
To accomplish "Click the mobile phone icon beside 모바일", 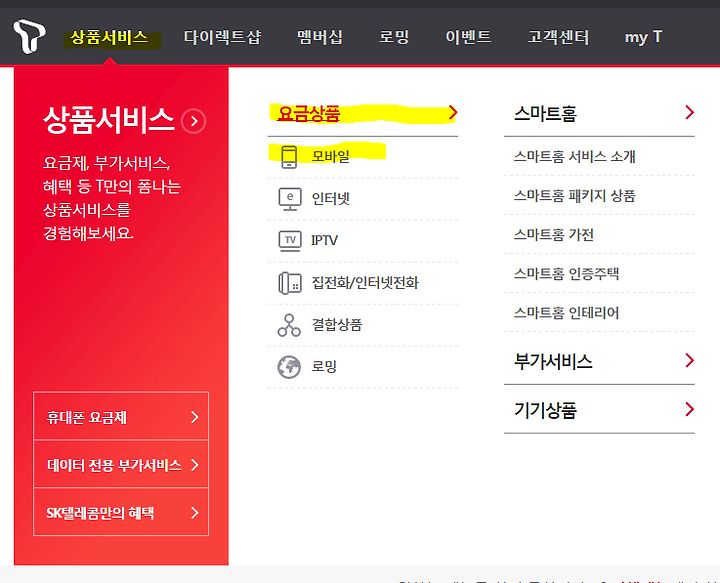I will (x=289, y=157).
